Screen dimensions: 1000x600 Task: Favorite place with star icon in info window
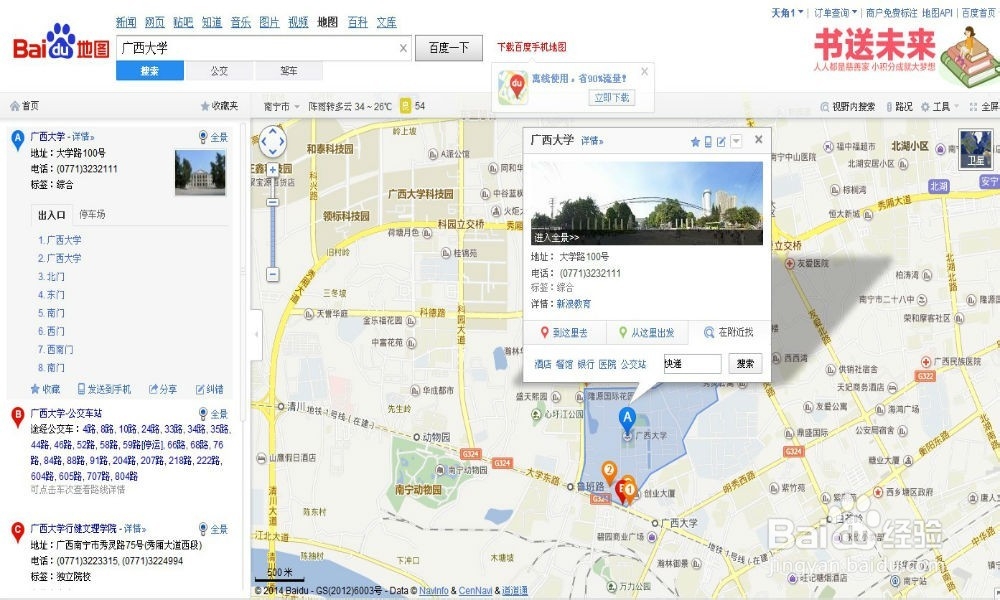tap(695, 142)
